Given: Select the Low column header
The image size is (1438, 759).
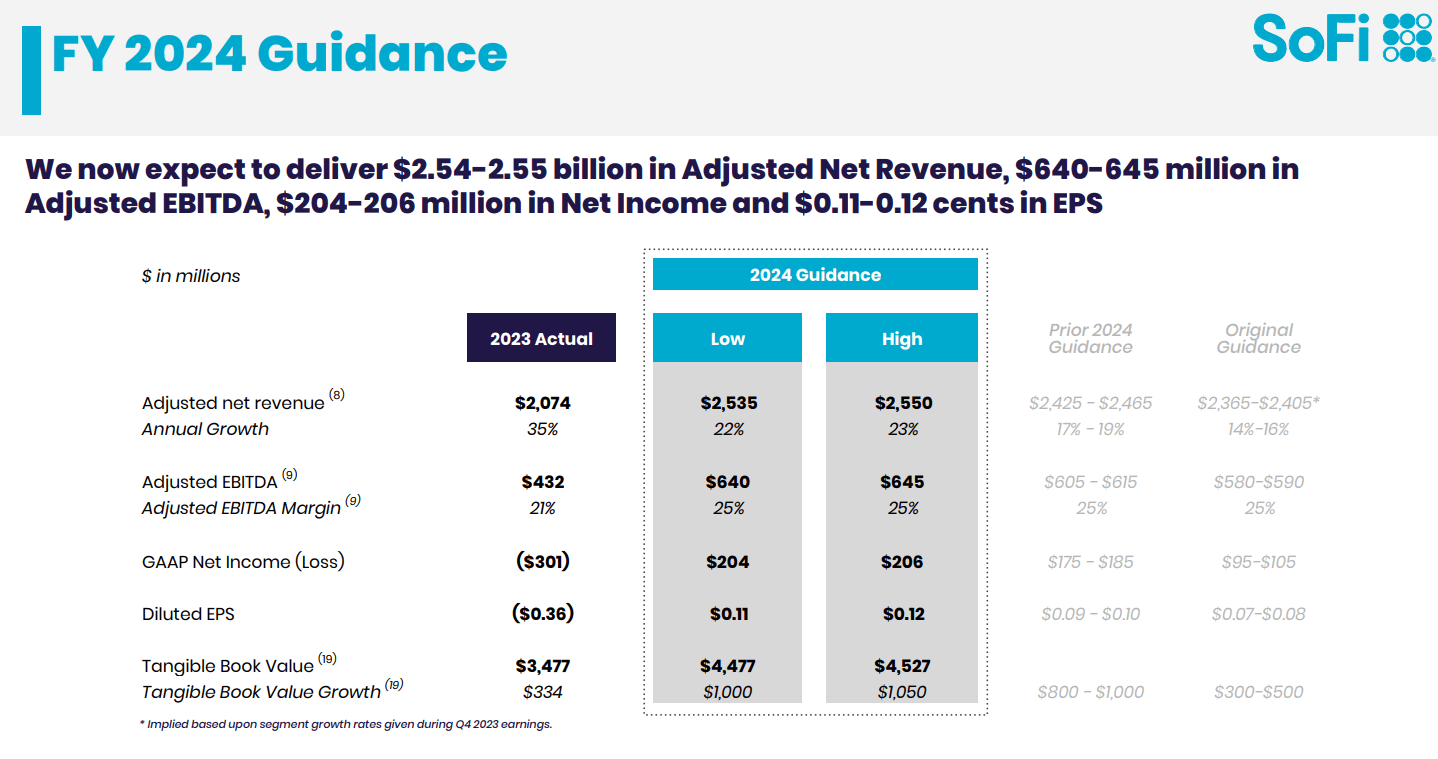Looking at the screenshot, I should (x=727, y=337).
